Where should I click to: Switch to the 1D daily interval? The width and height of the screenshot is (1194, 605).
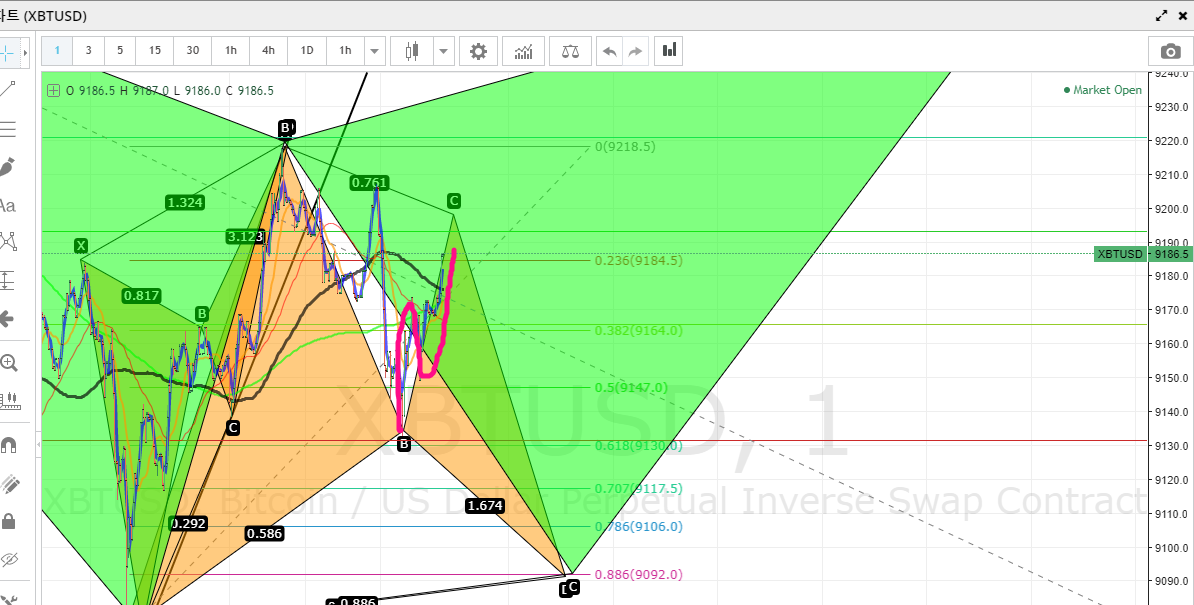click(307, 51)
